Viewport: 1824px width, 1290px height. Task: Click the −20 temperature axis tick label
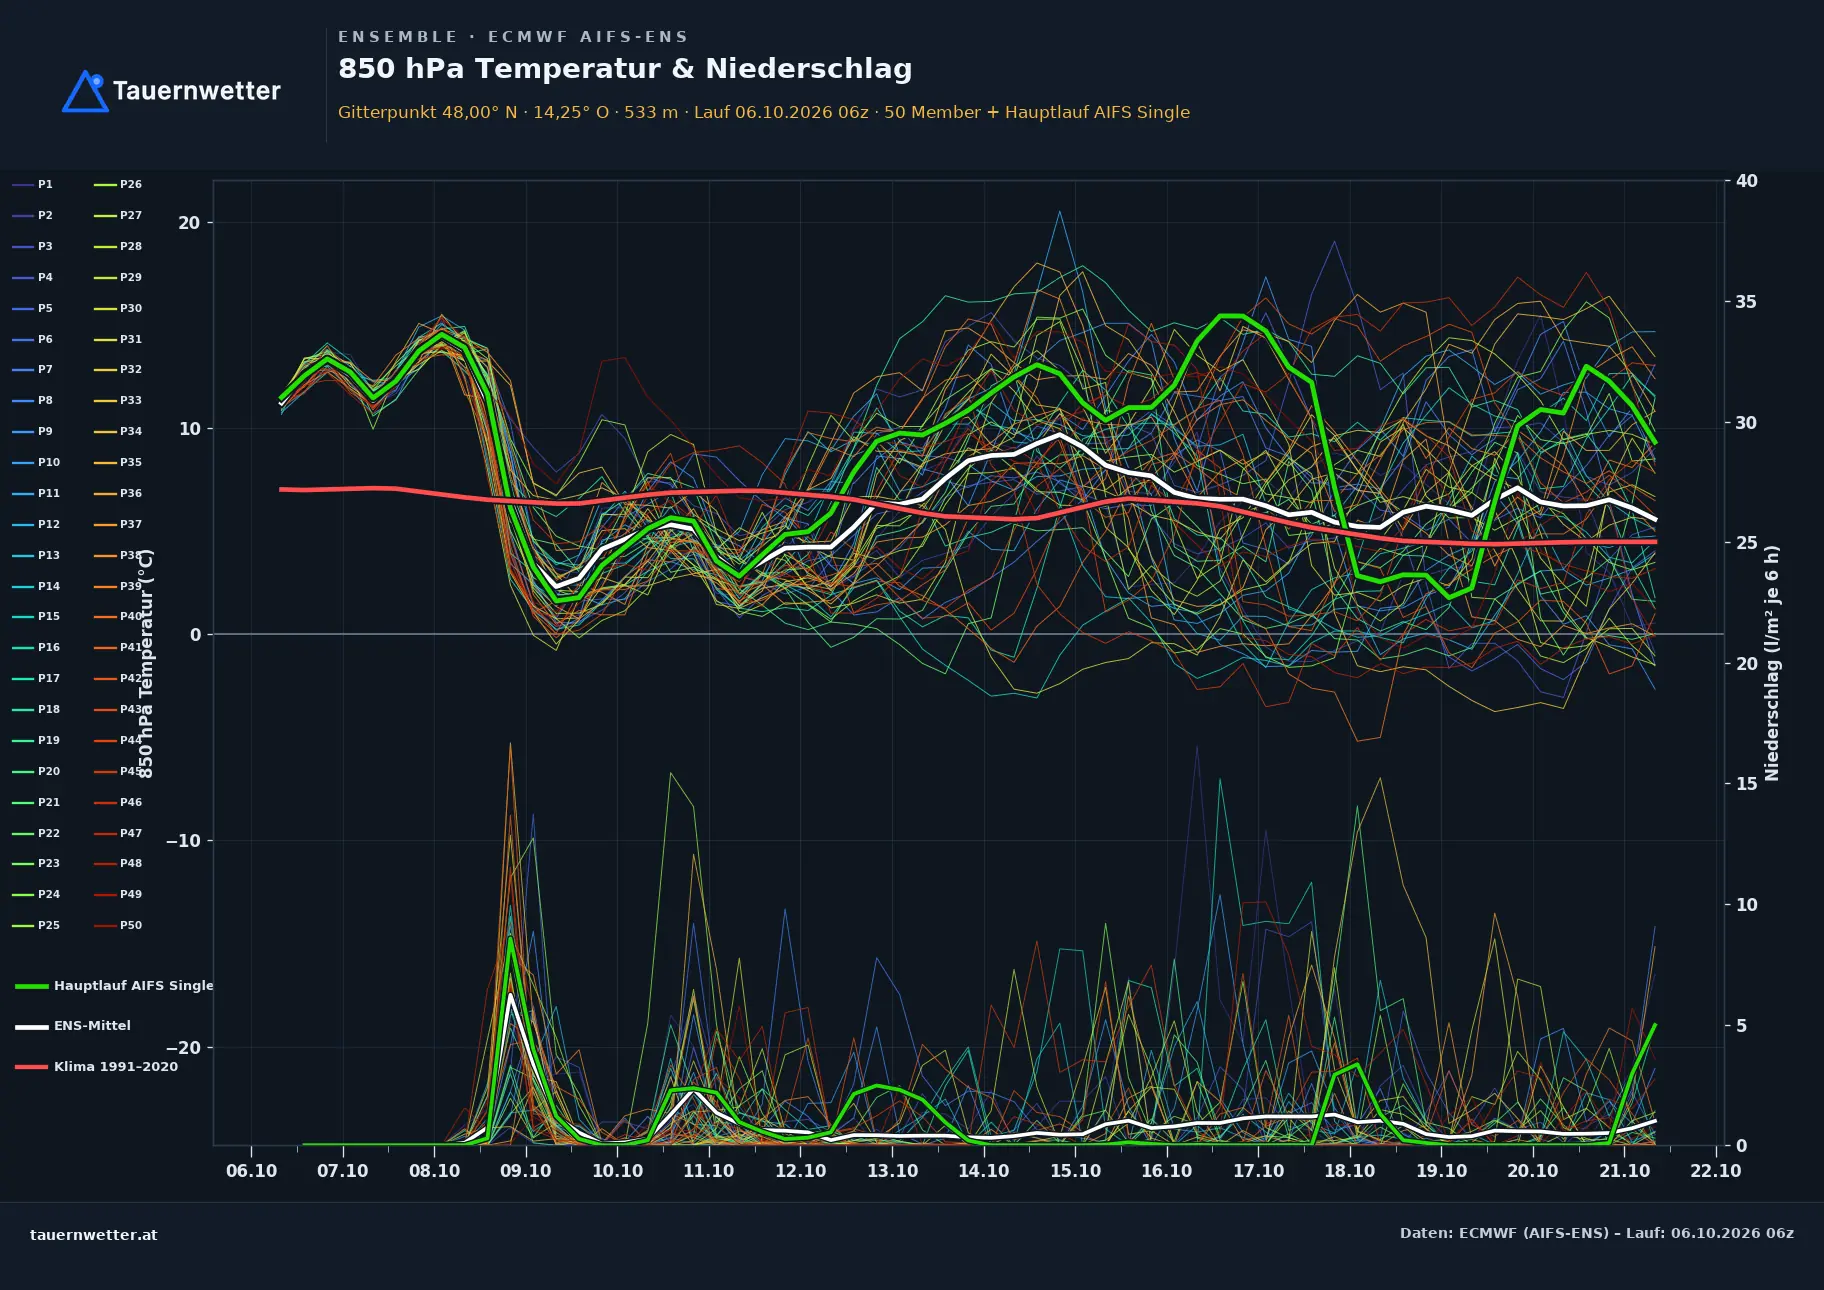(x=183, y=1048)
